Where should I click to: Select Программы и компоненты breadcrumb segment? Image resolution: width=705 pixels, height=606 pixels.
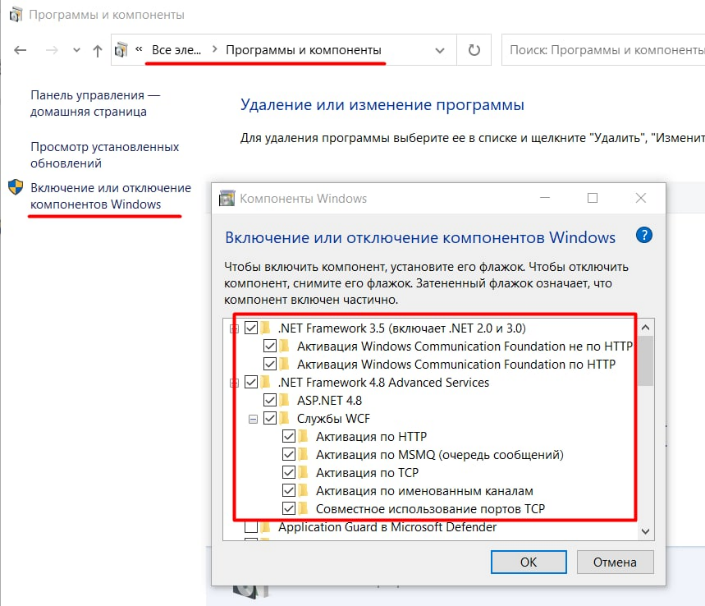[303, 49]
